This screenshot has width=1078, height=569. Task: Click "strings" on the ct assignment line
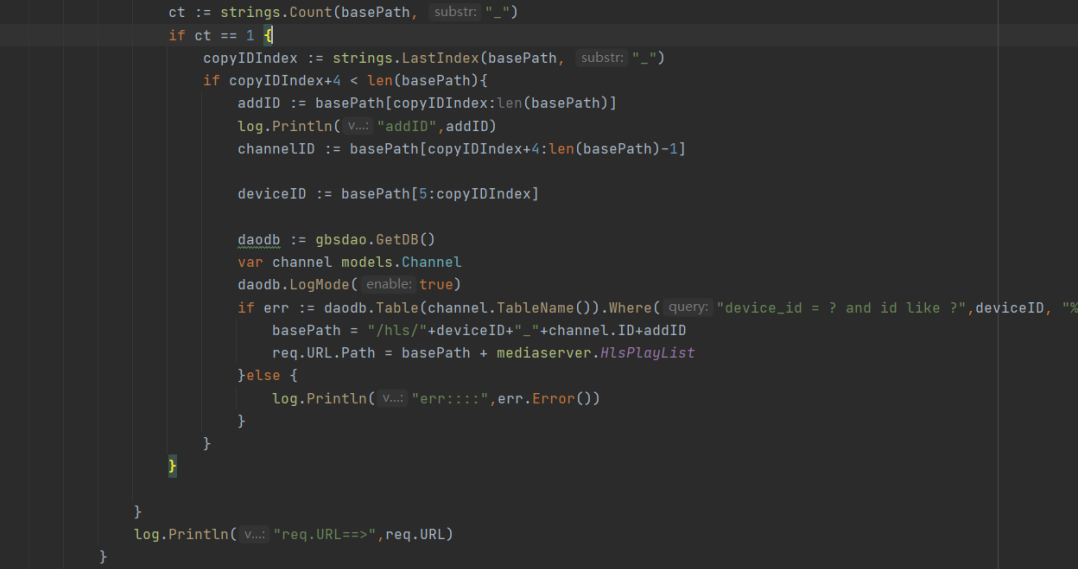tap(250, 12)
